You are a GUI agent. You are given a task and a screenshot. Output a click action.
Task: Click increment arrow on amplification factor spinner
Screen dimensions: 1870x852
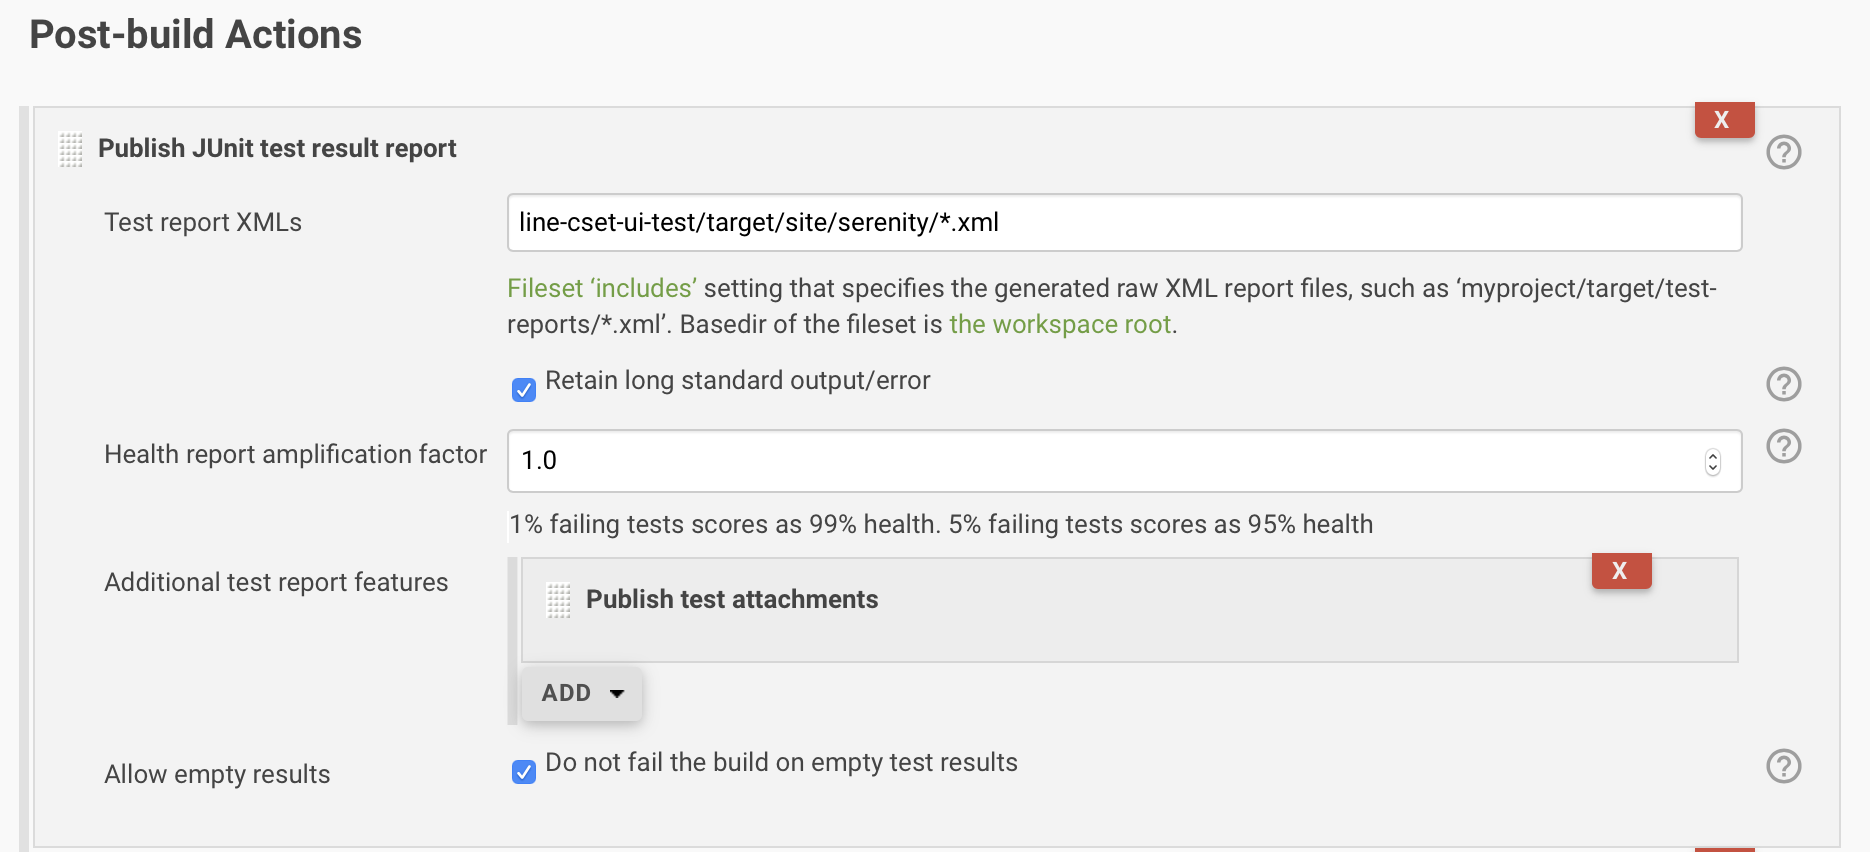pyautogui.click(x=1712, y=455)
